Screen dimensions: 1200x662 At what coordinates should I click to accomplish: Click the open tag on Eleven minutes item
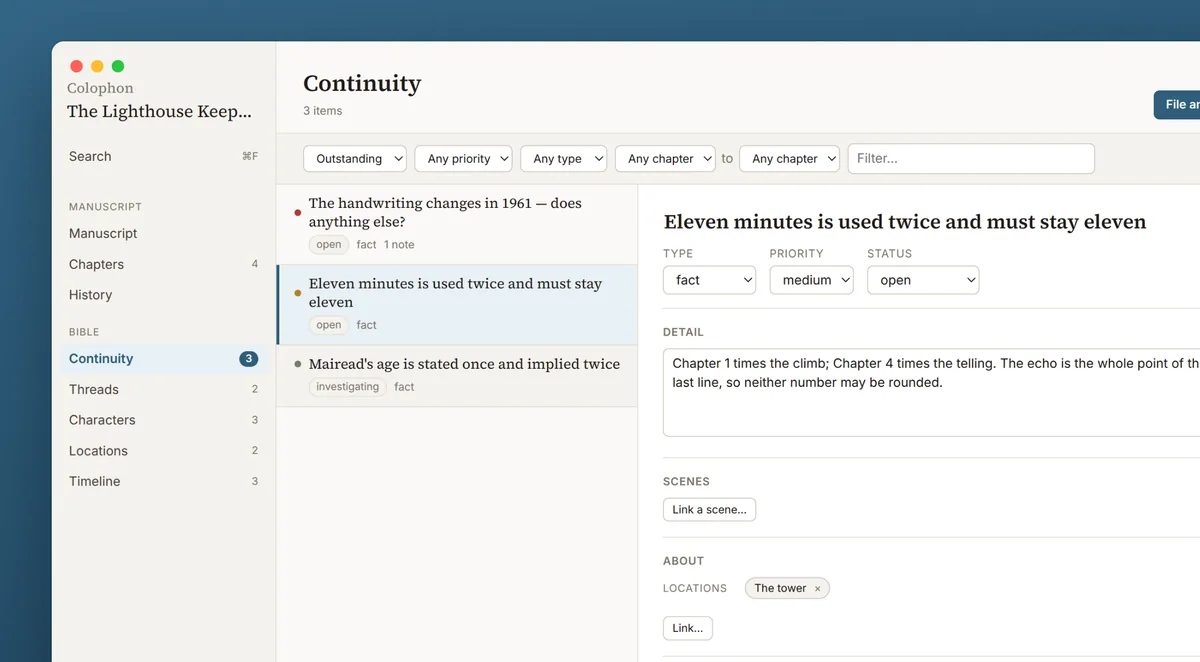point(329,324)
